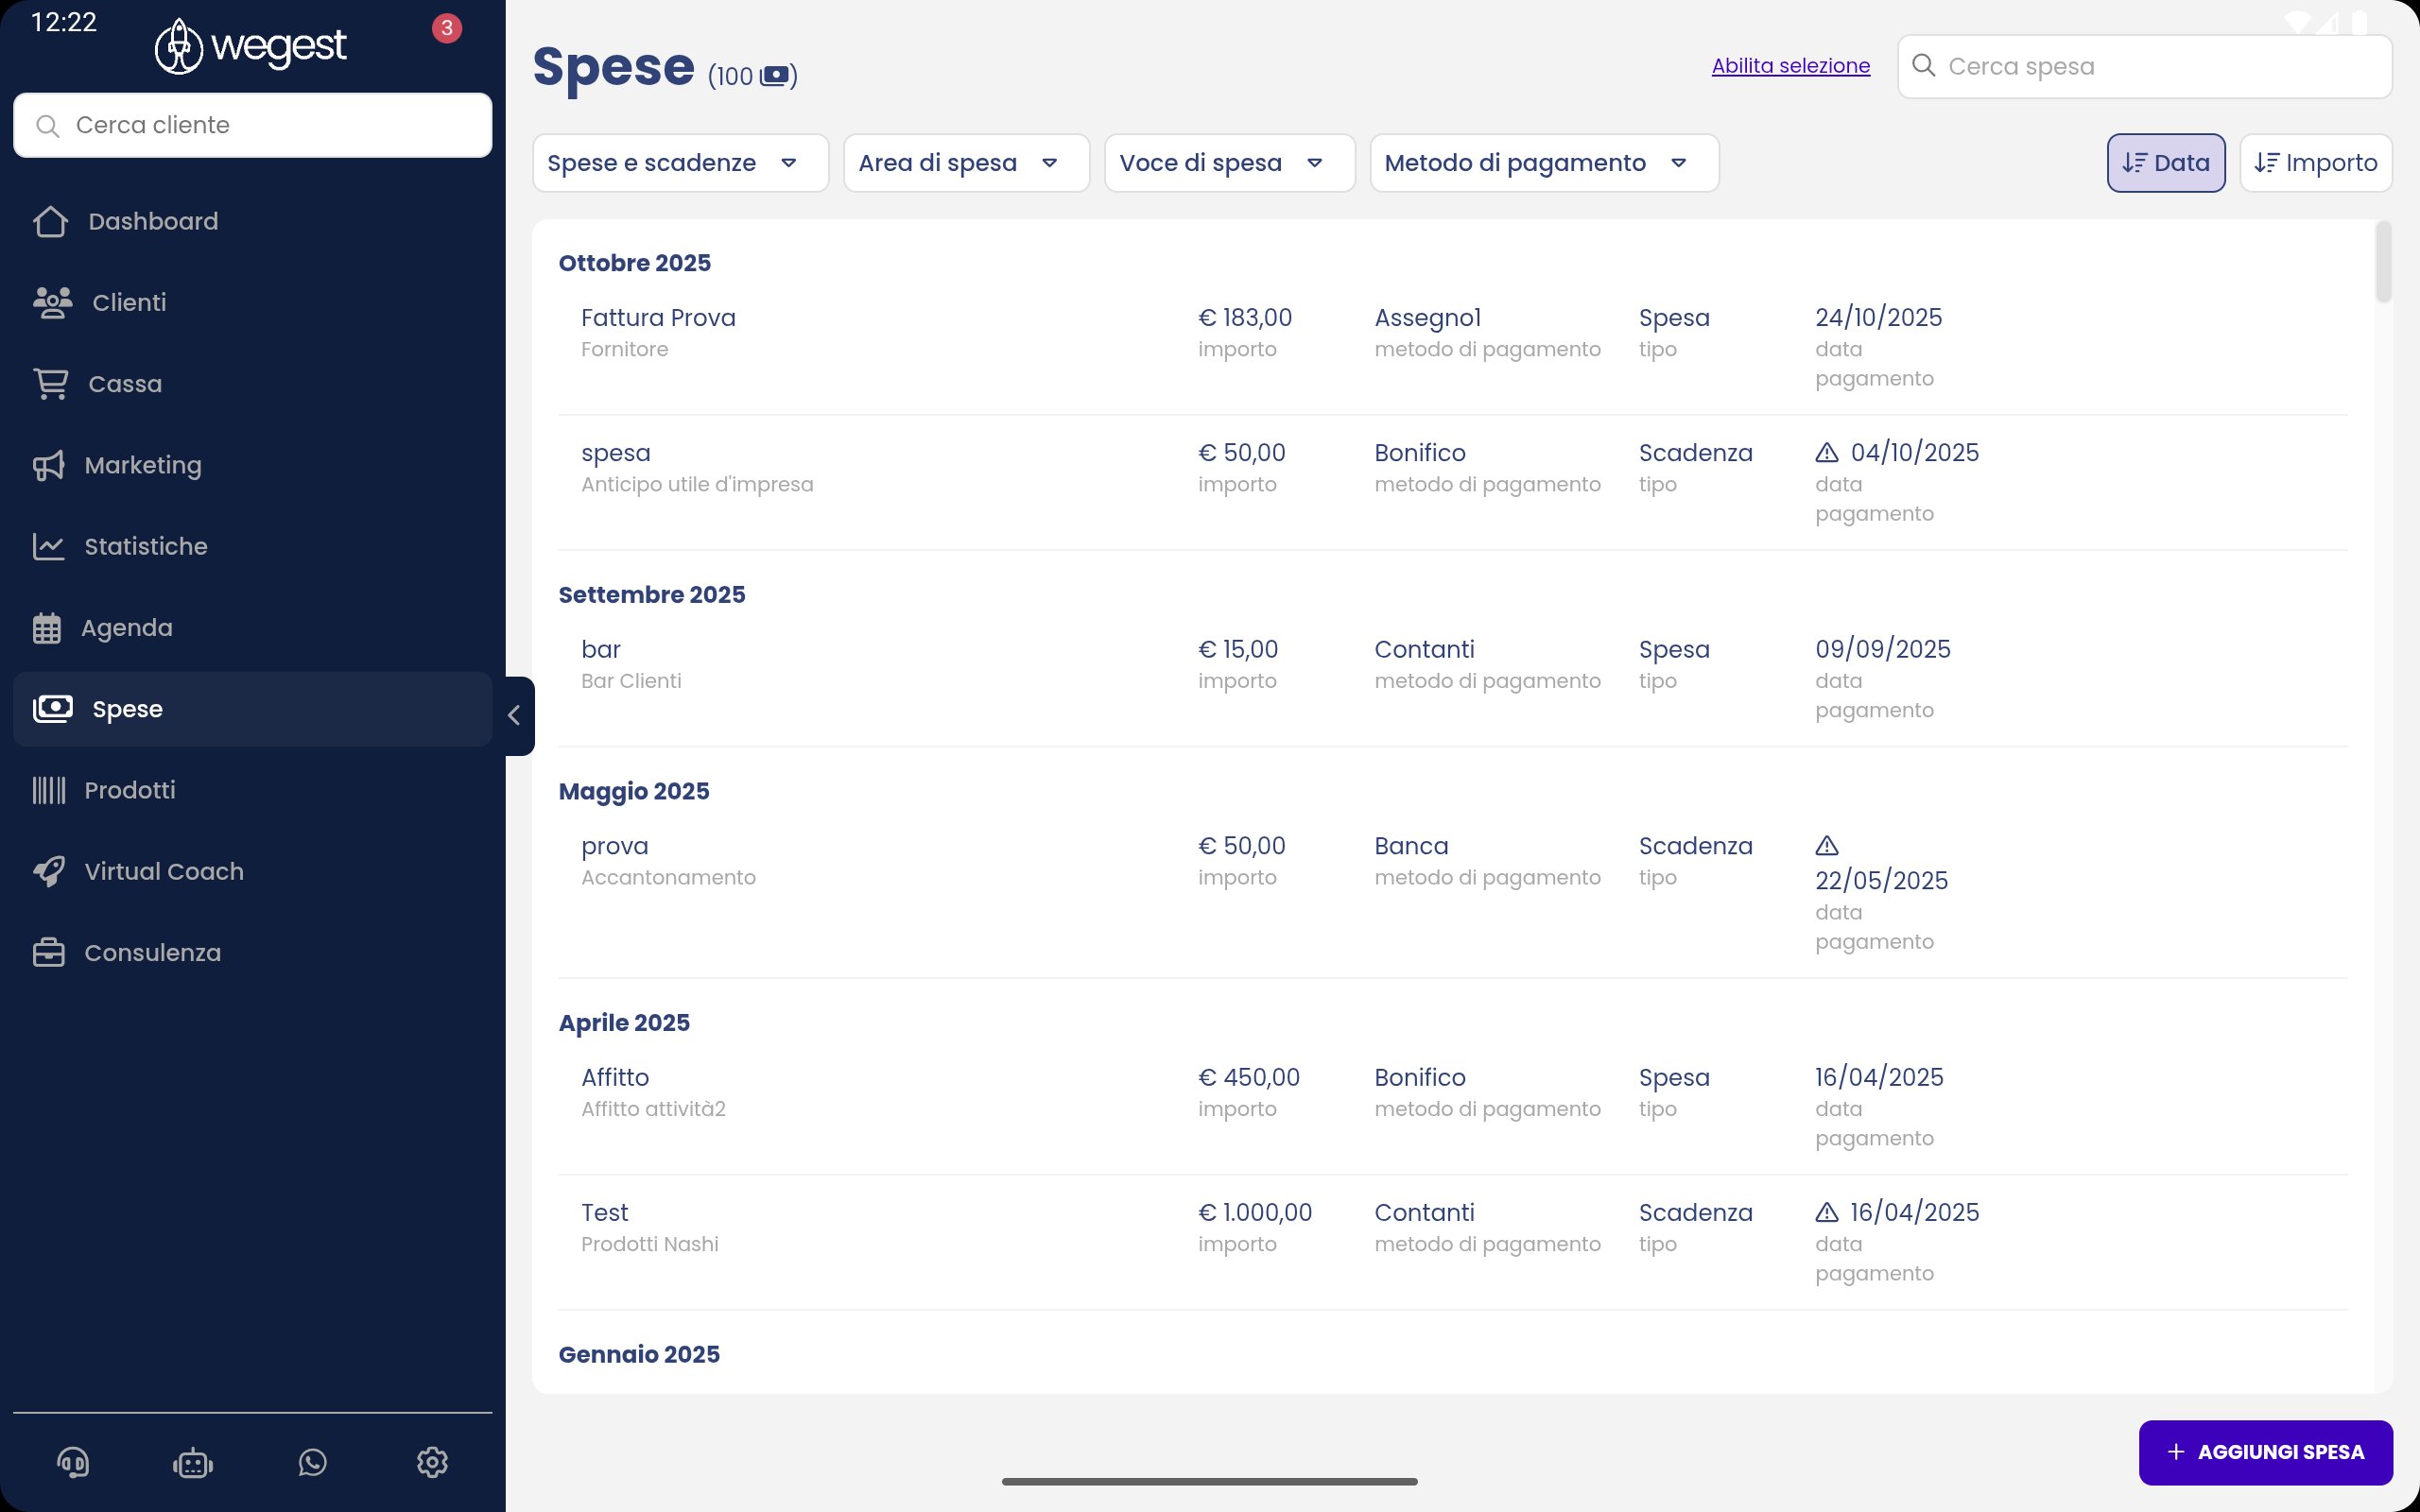Click the warning icon on the prova expense
Viewport: 2420px width, 1512px height.
click(1826, 846)
